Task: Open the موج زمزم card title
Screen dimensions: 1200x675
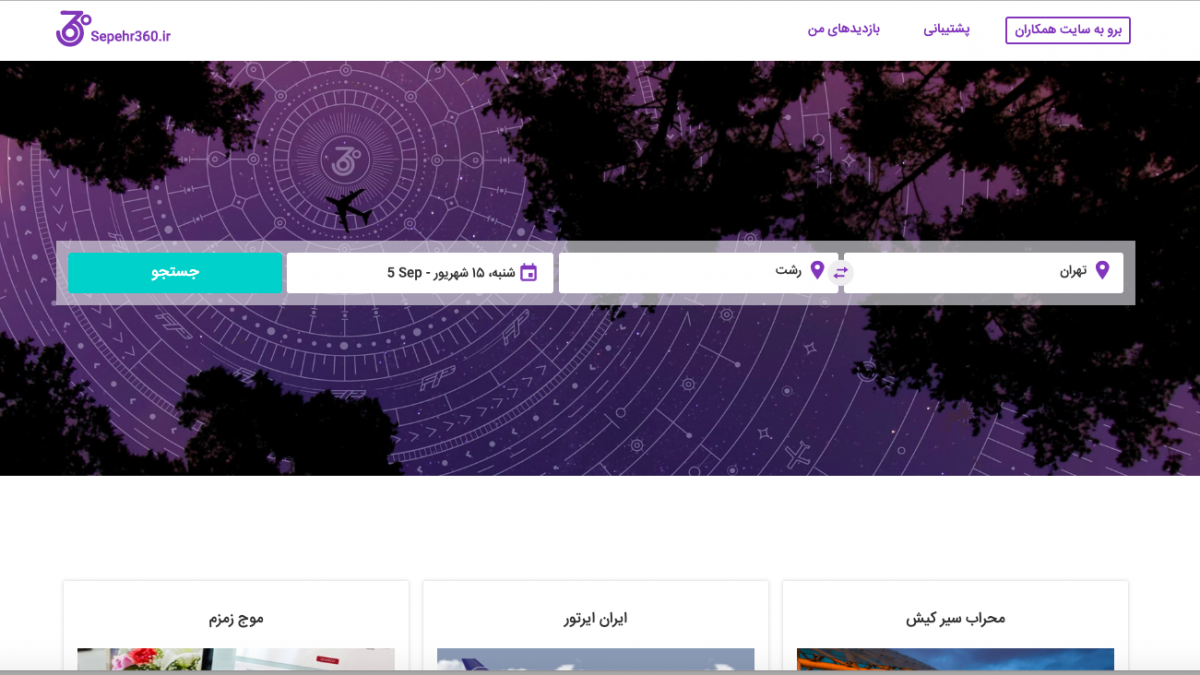Action: [x=236, y=619]
